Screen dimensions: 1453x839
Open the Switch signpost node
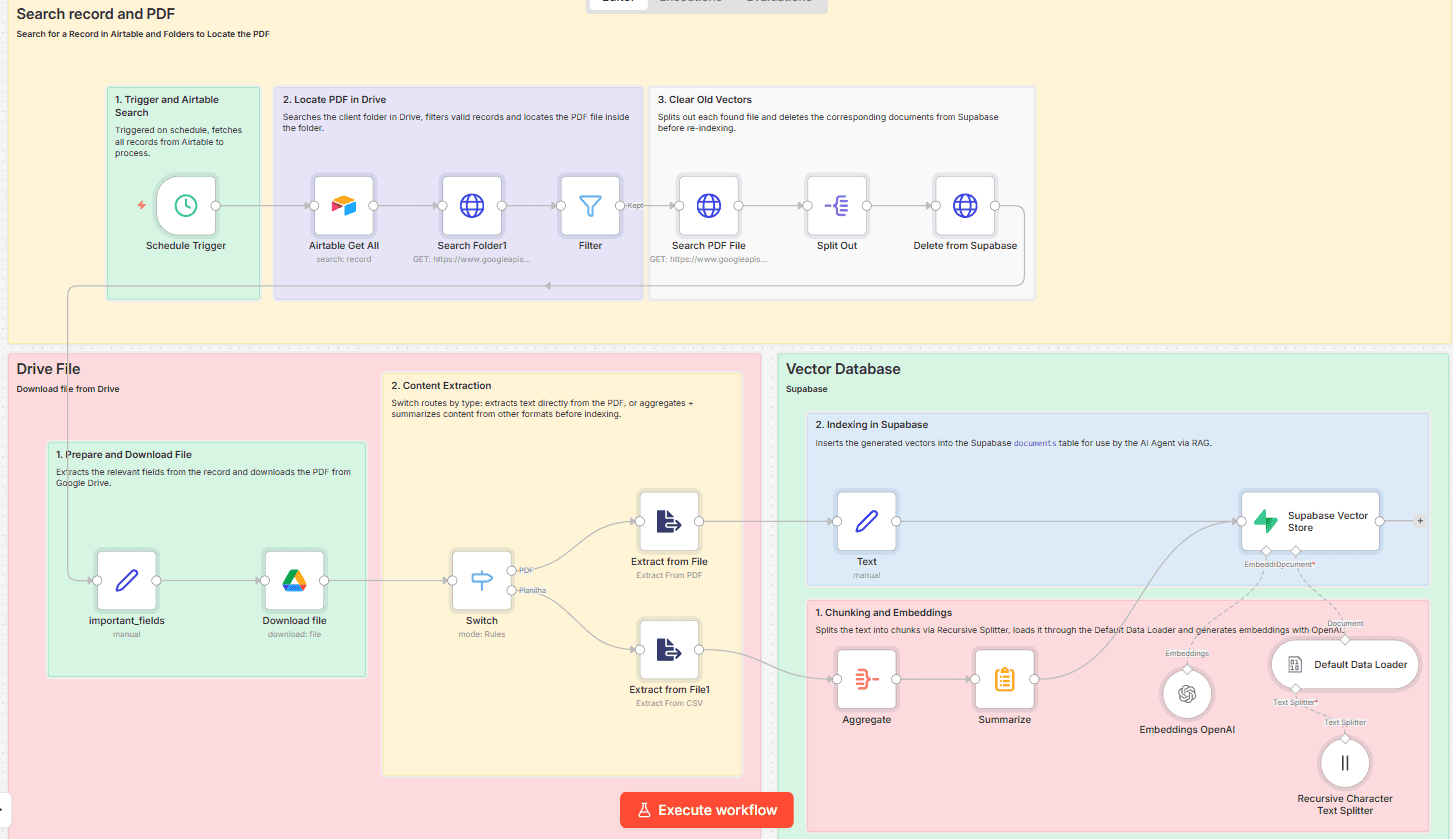coord(482,580)
